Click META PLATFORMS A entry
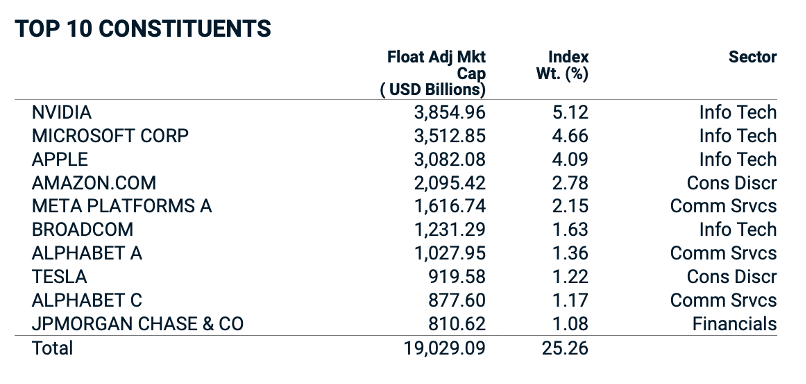Screen dimensions: 806x384 (x=122, y=206)
